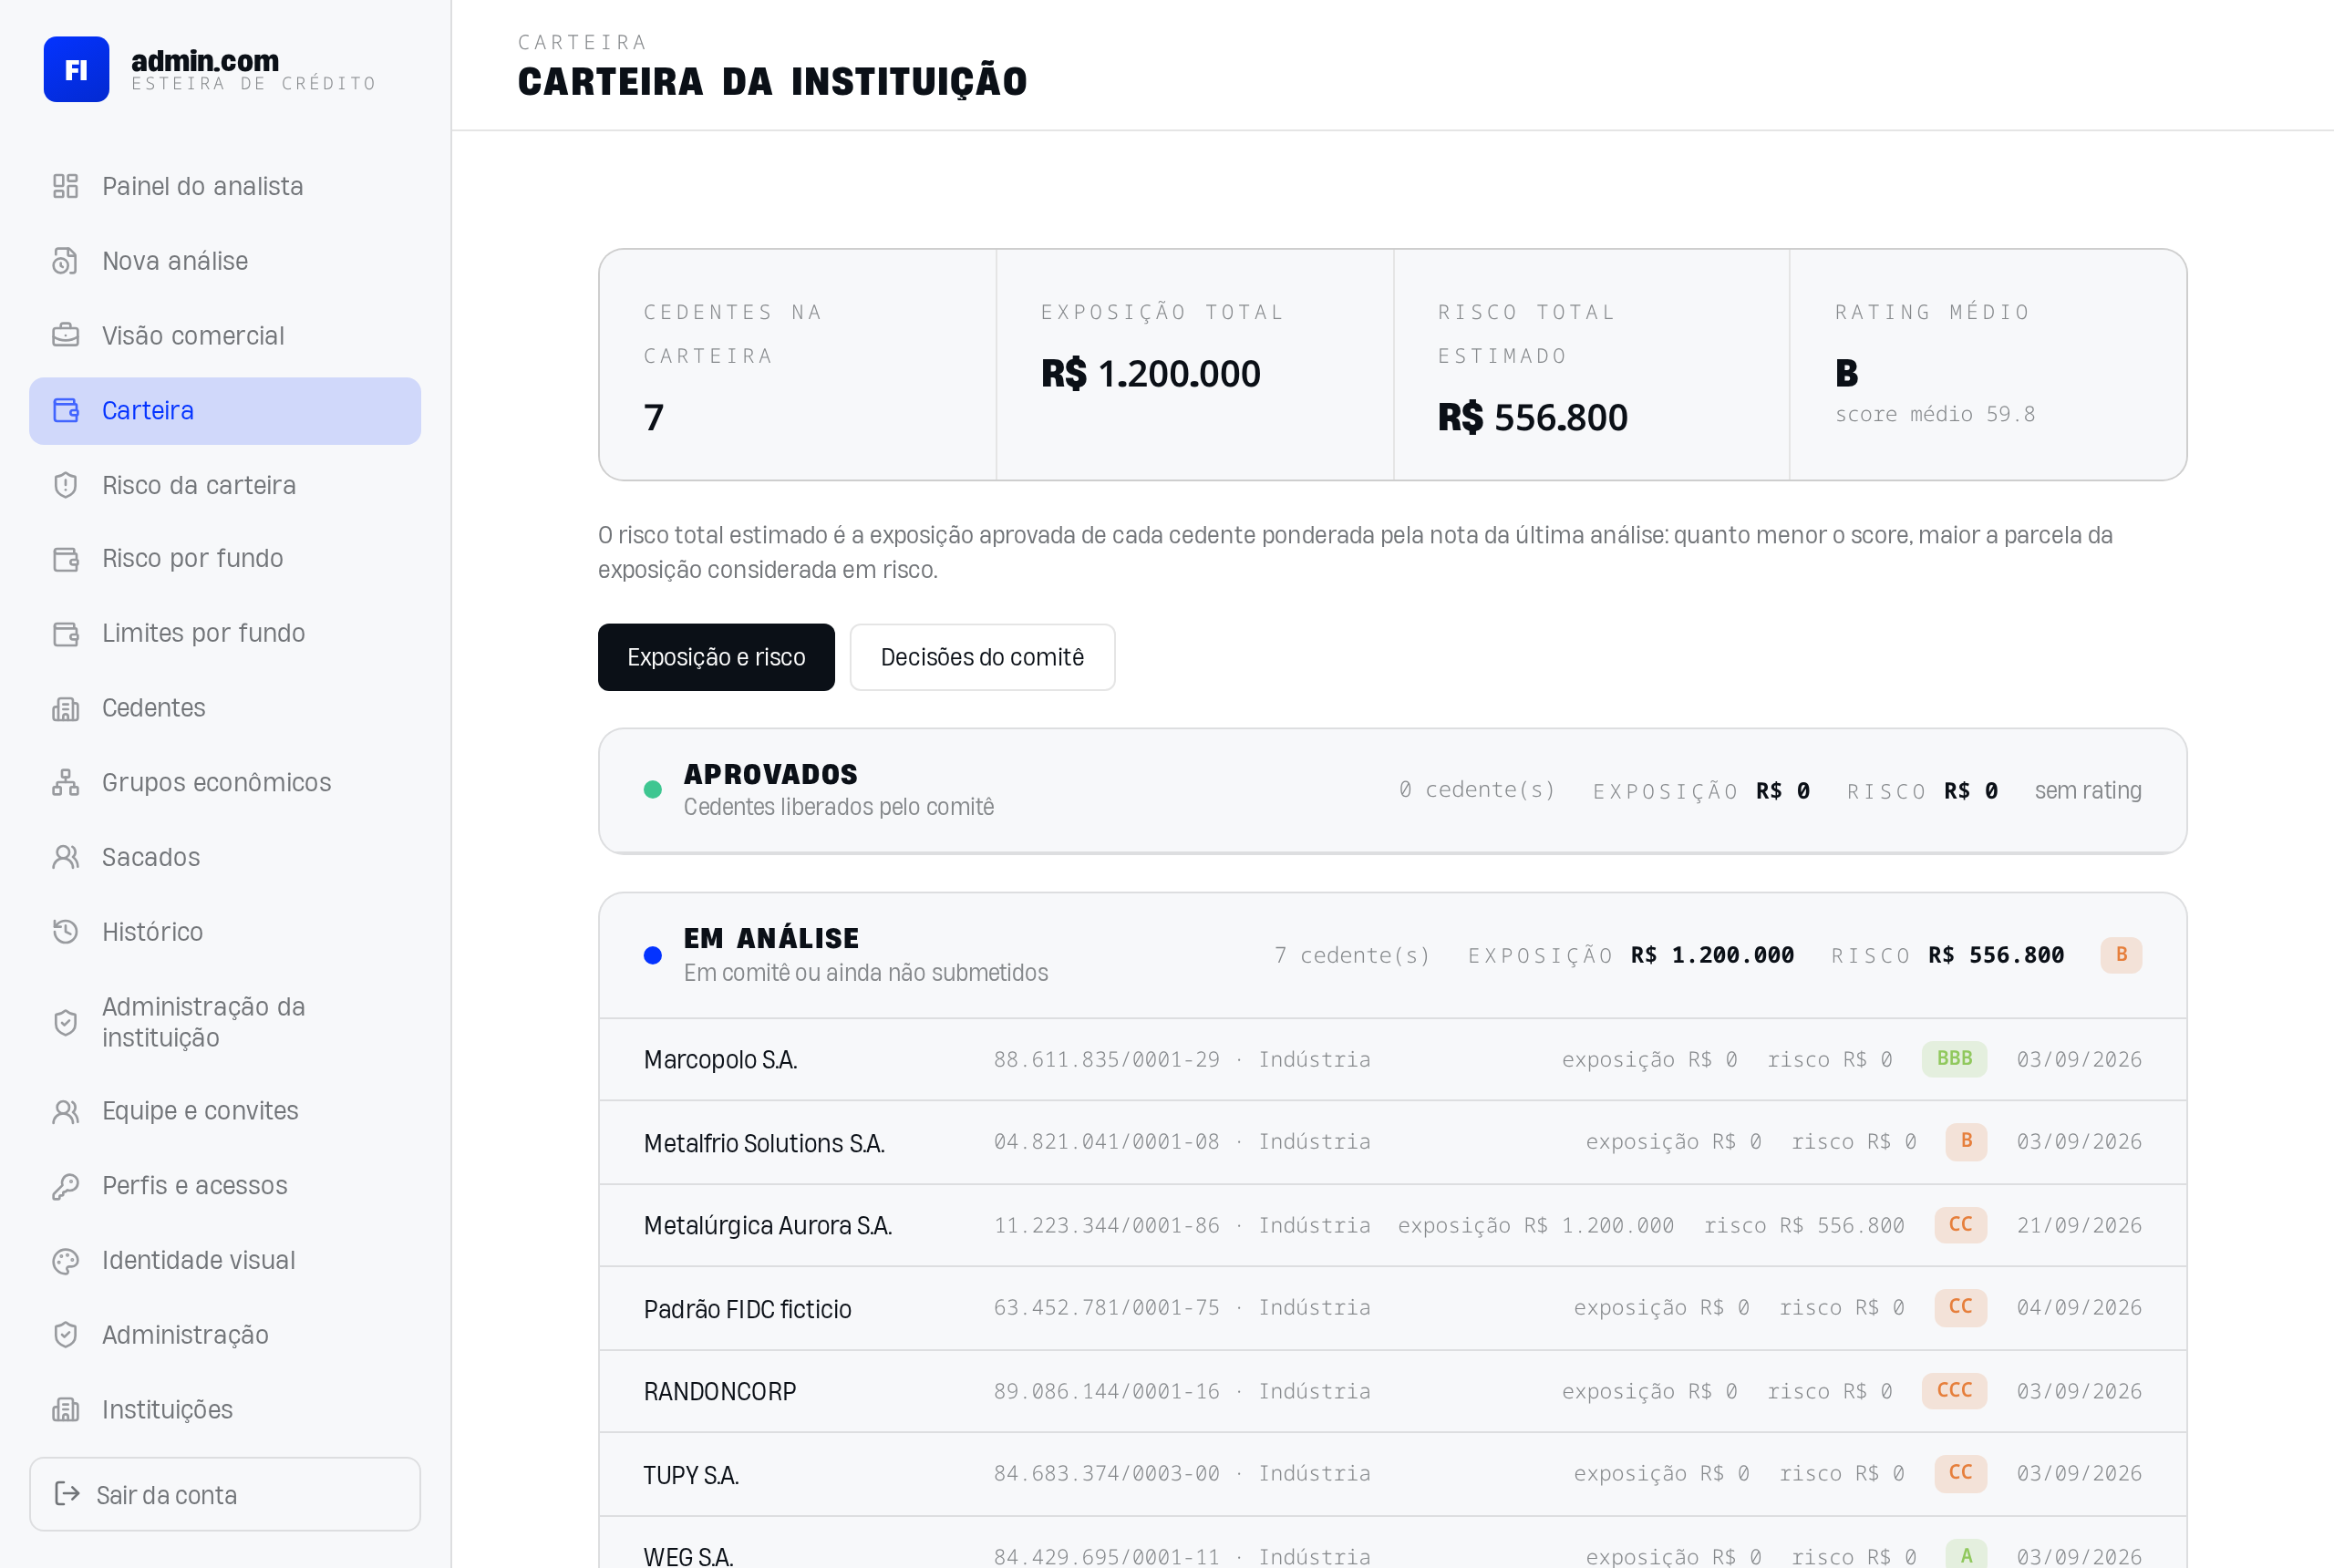The width and height of the screenshot is (2334, 1568).
Task: Click the BBB rating badge for Marcopolo
Action: [1954, 1059]
